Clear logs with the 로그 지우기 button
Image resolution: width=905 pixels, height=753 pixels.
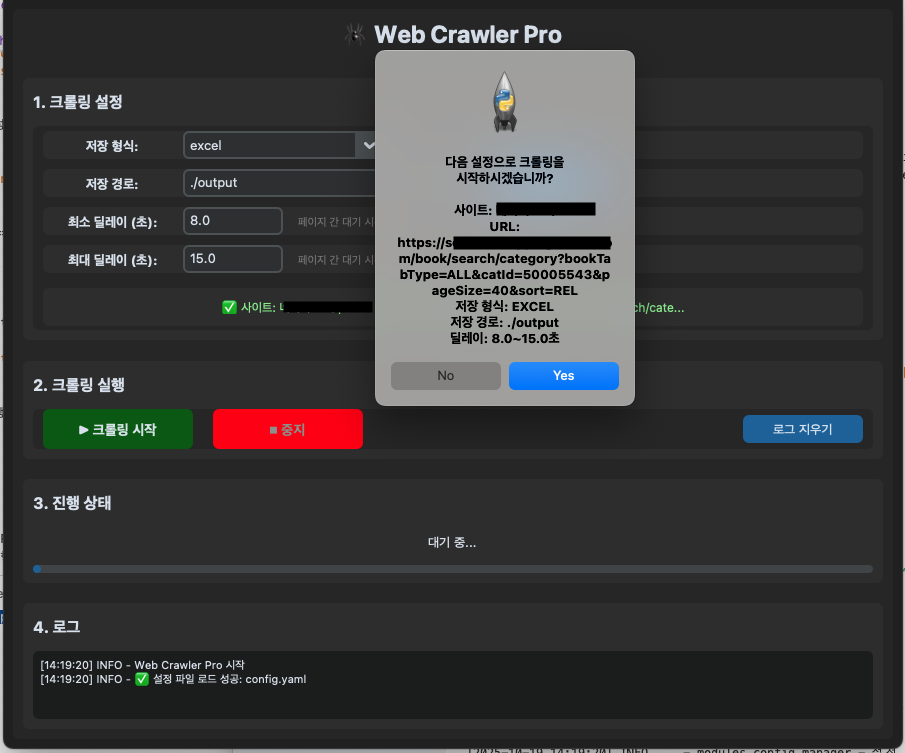(x=802, y=429)
